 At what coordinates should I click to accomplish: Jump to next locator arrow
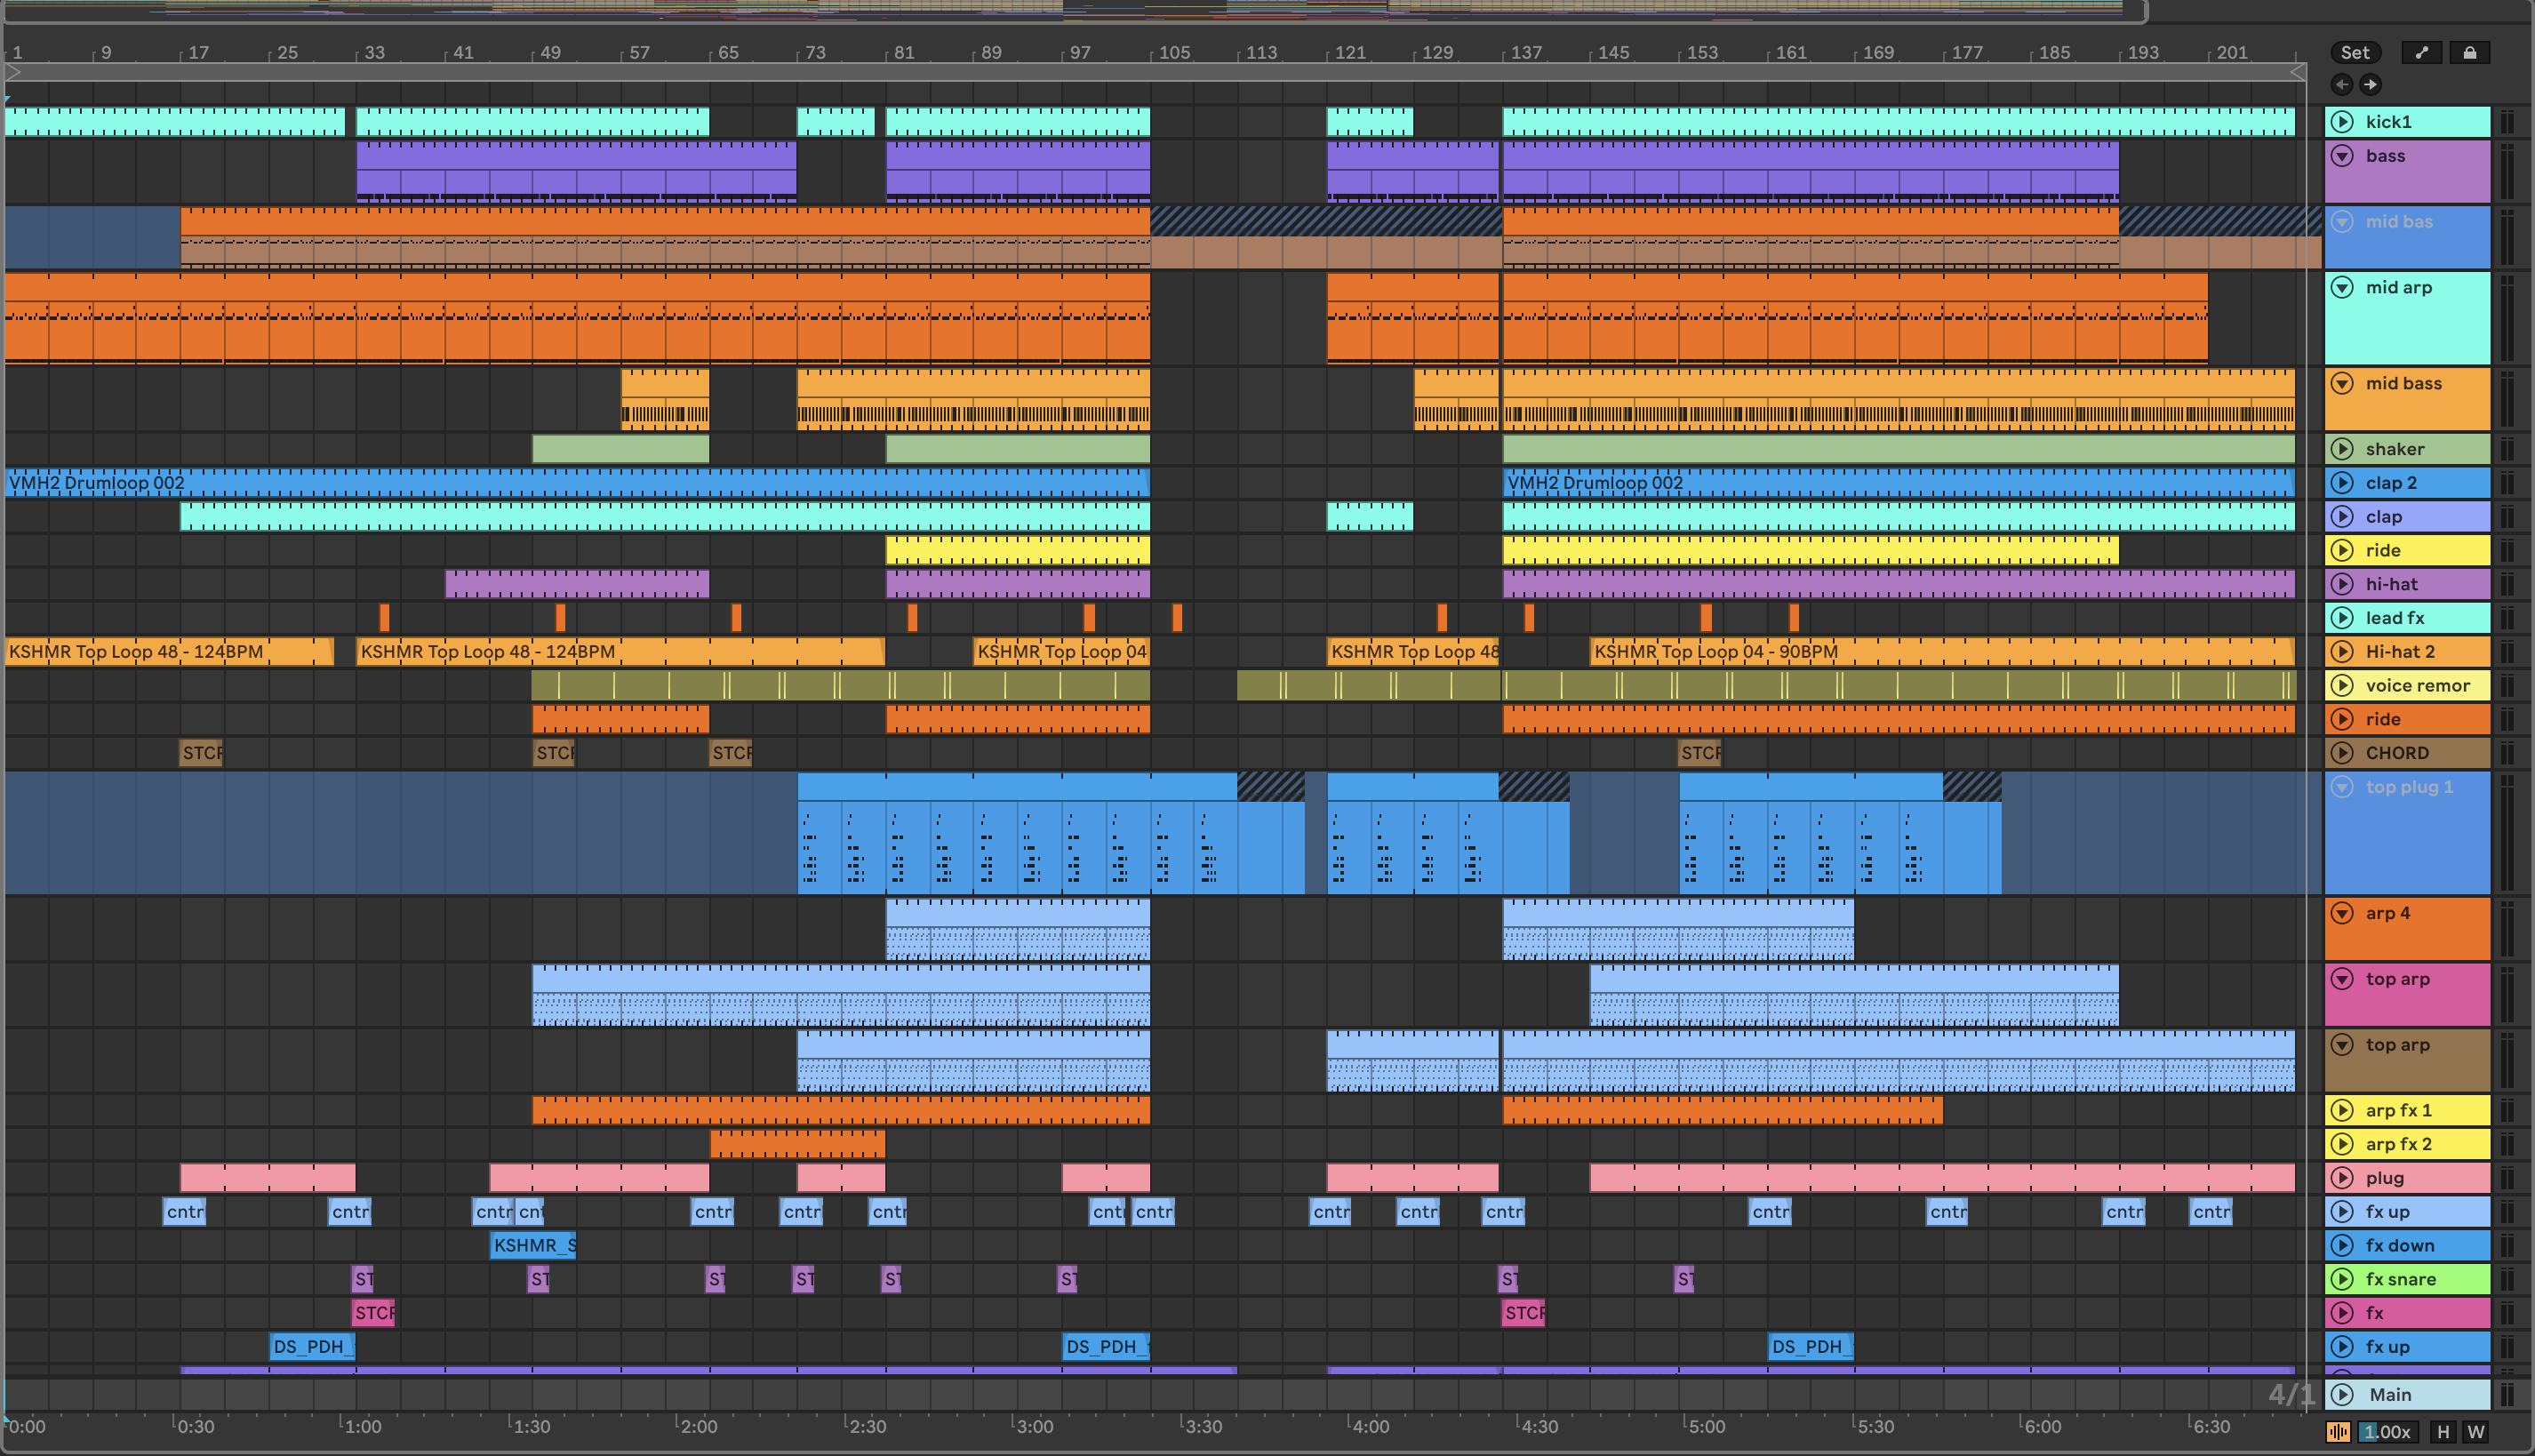[2370, 85]
